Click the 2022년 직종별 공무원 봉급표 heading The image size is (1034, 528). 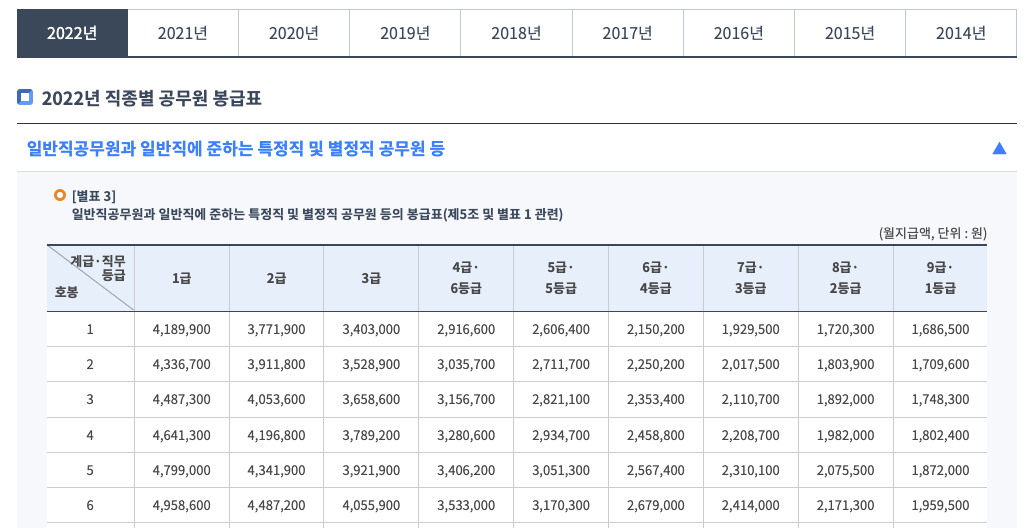tap(152, 98)
